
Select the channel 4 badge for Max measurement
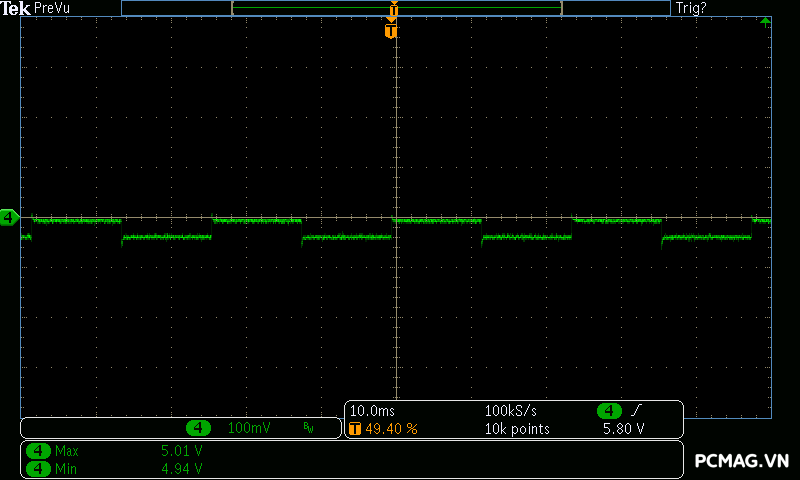(x=39, y=451)
